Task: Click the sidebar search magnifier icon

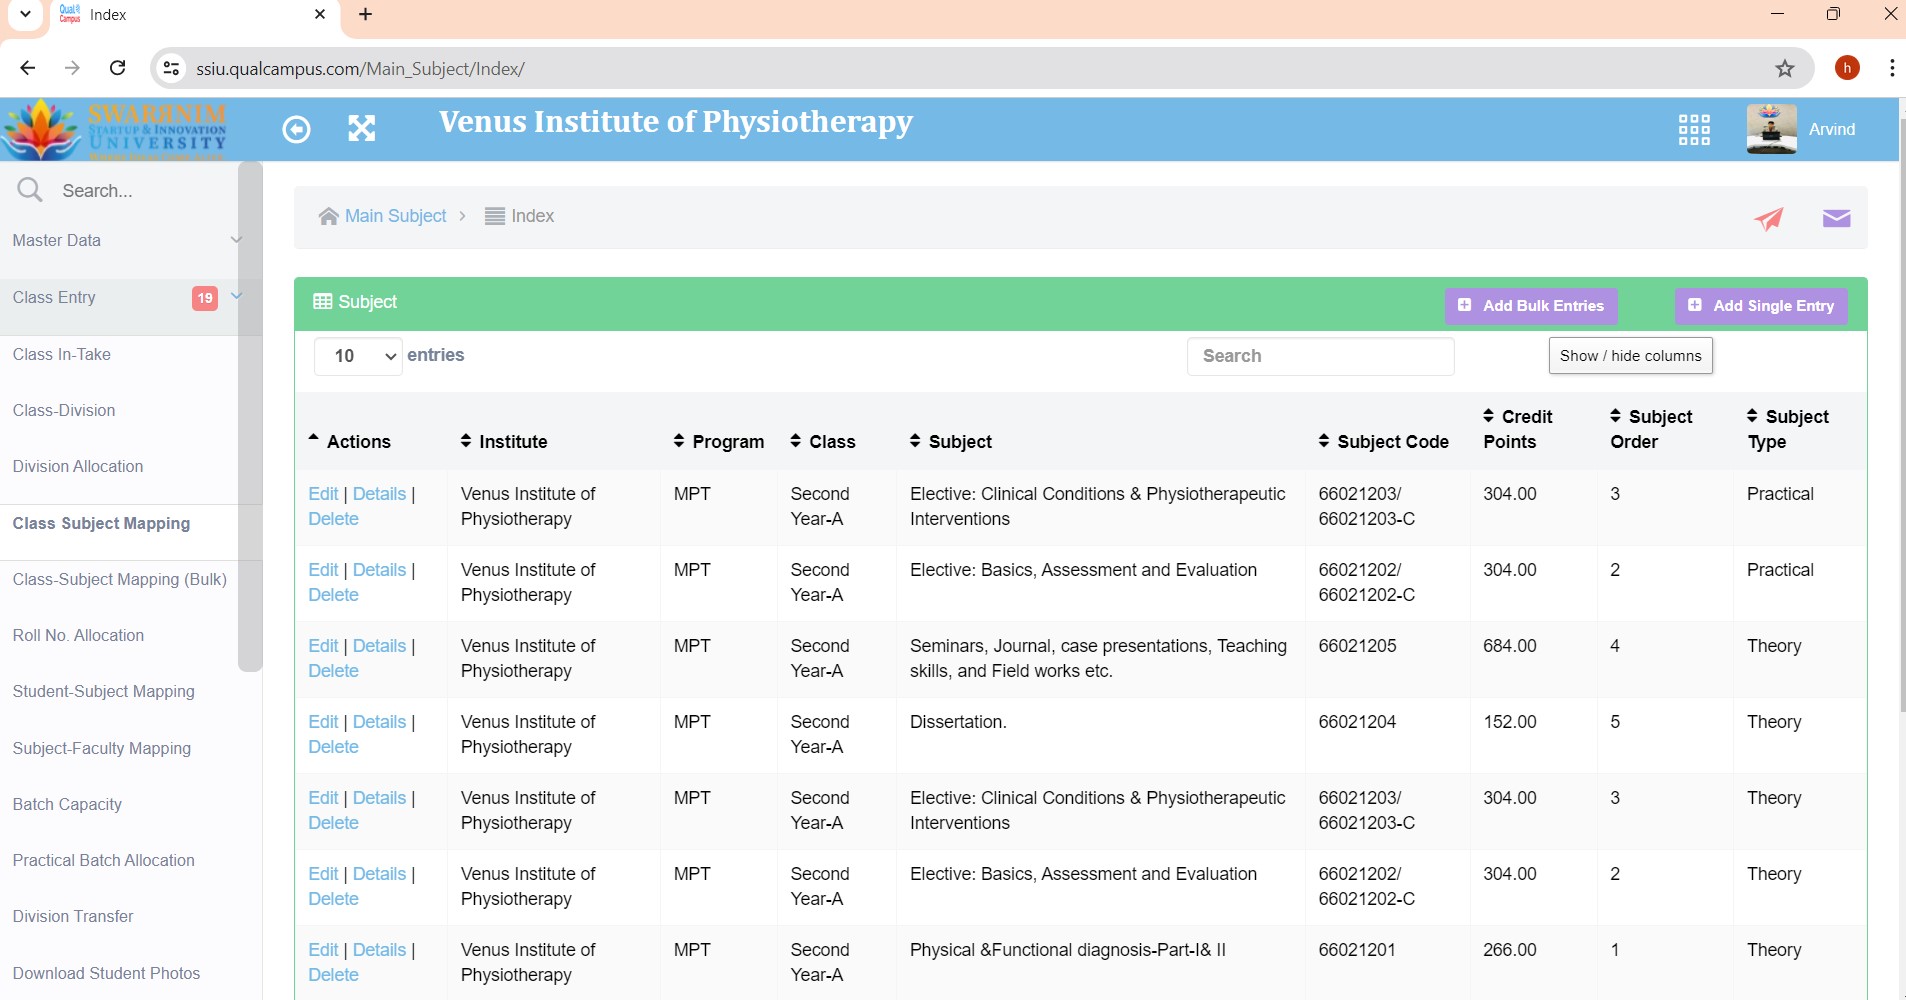Action: (30, 190)
